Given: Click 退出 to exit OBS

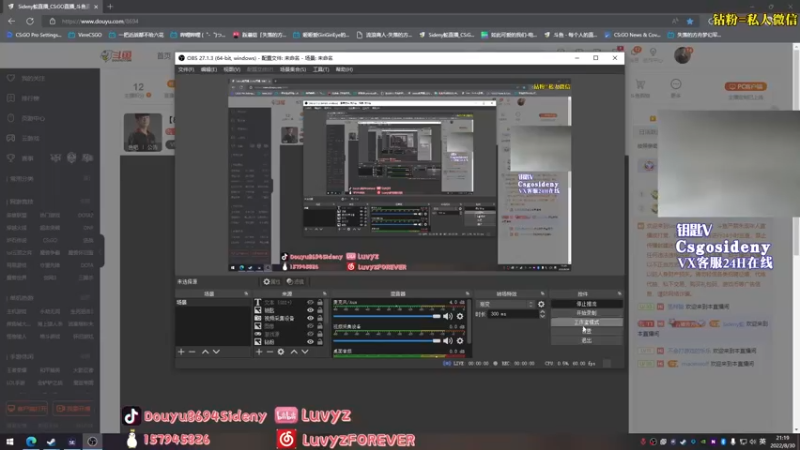Looking at the screenshot, I should [x=587, y=341].
